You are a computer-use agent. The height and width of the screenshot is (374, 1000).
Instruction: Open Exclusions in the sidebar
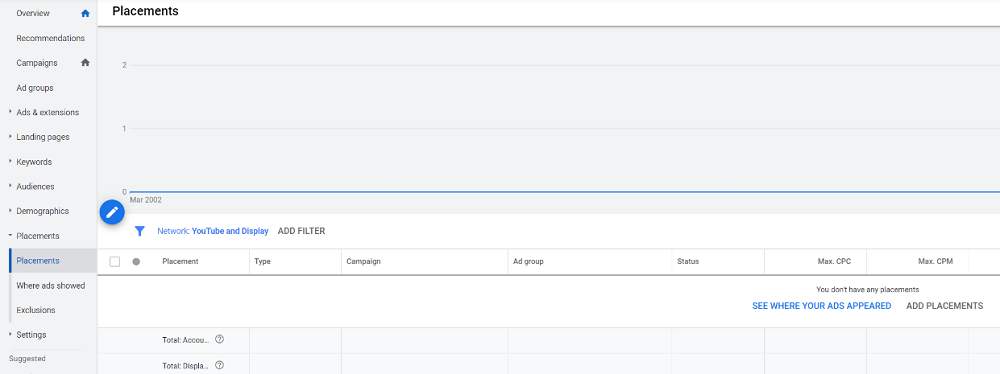pyautogui.click(x=36, y=310)
